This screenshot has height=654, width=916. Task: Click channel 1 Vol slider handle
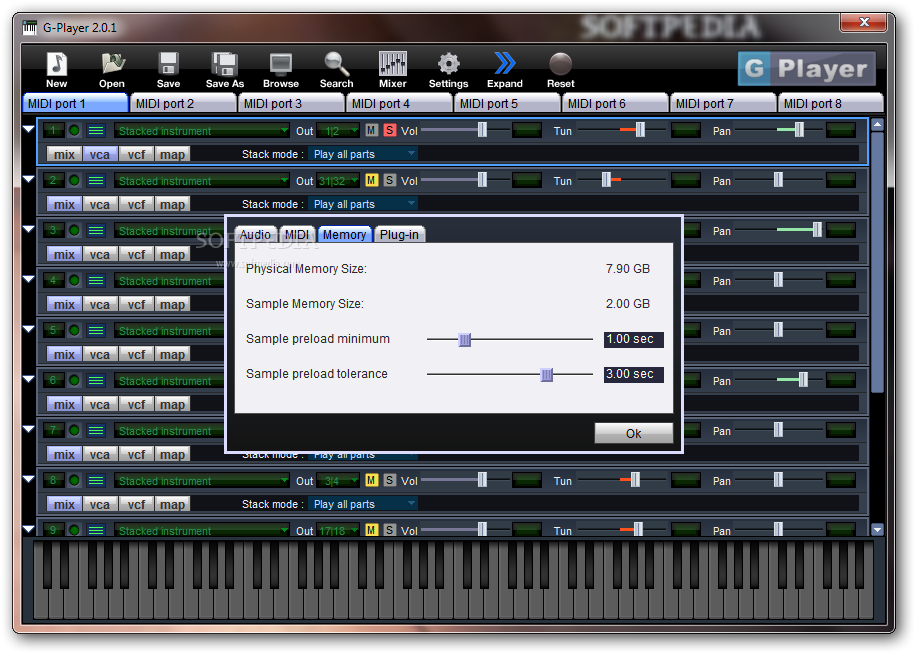(482, 130)
